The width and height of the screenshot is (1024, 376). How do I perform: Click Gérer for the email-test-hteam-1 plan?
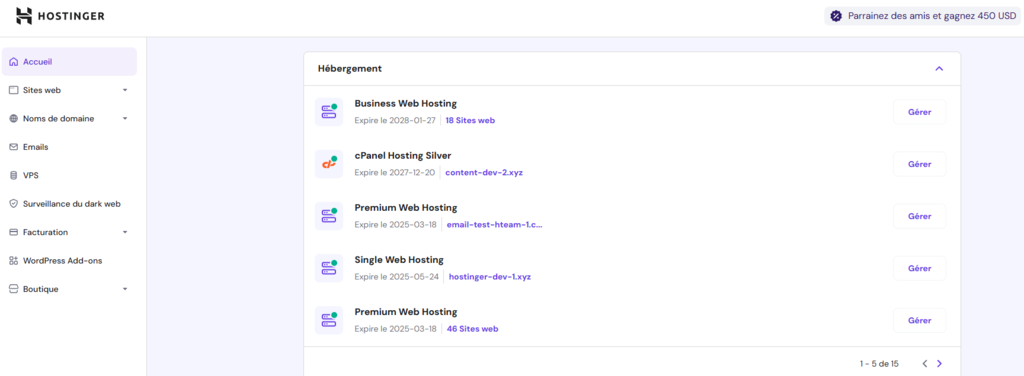pos(920,216)
